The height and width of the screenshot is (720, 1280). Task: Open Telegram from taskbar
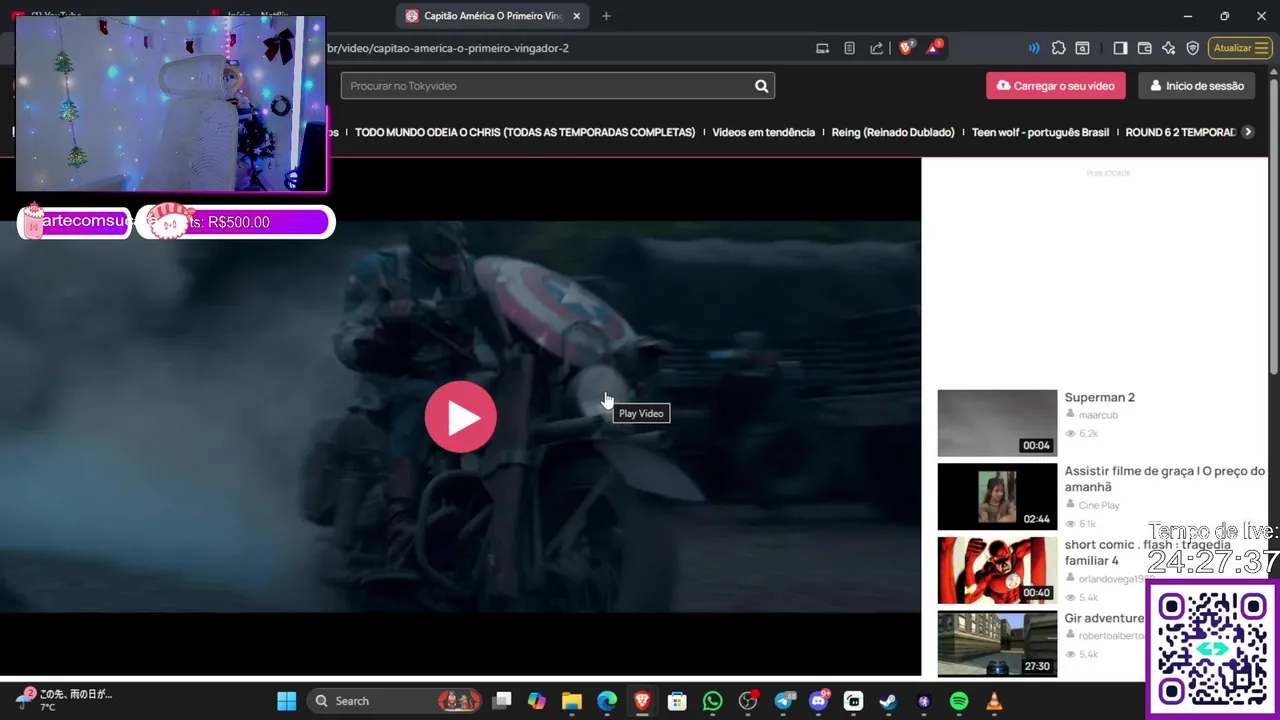click(783, 701)
